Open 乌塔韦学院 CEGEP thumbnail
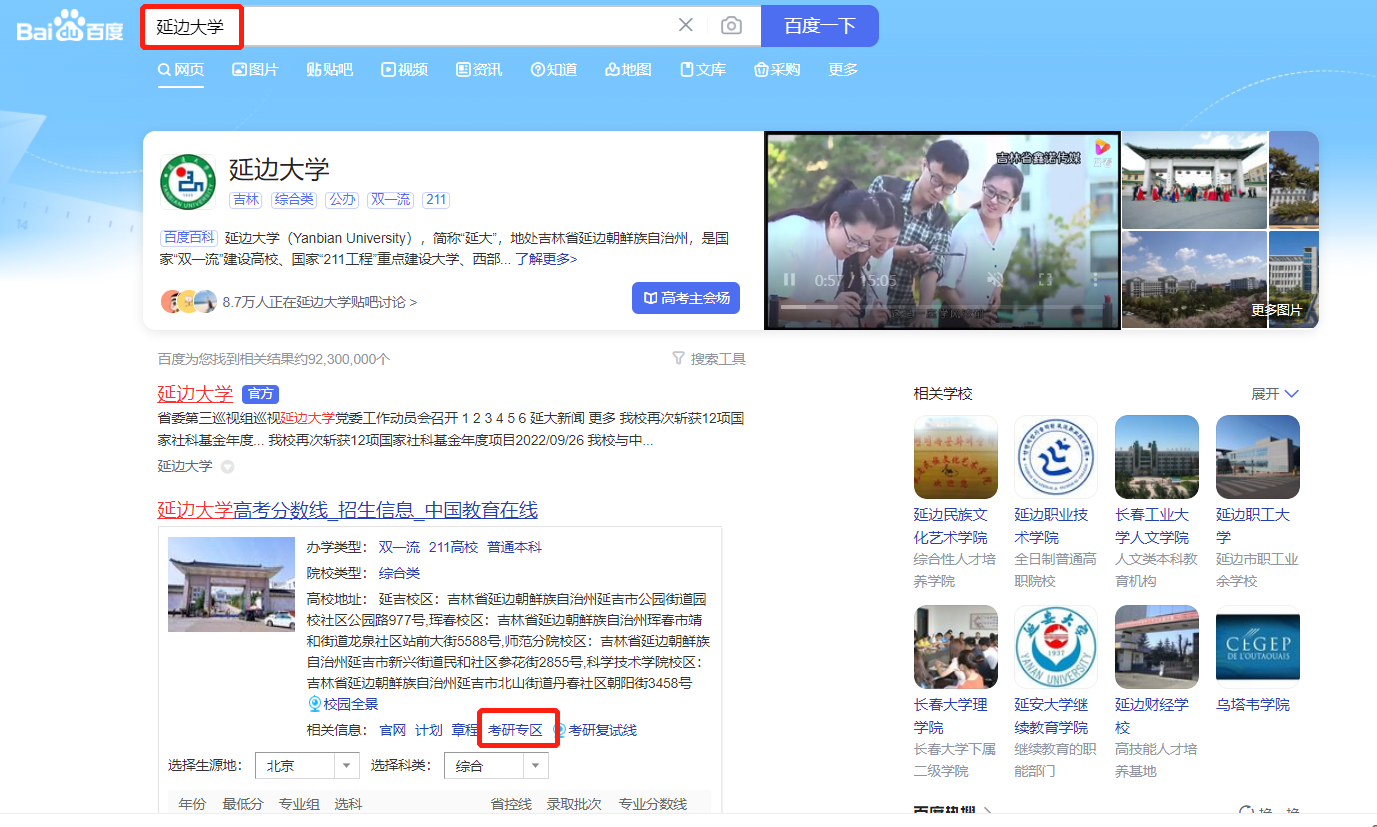 [x=1258, y=647]
